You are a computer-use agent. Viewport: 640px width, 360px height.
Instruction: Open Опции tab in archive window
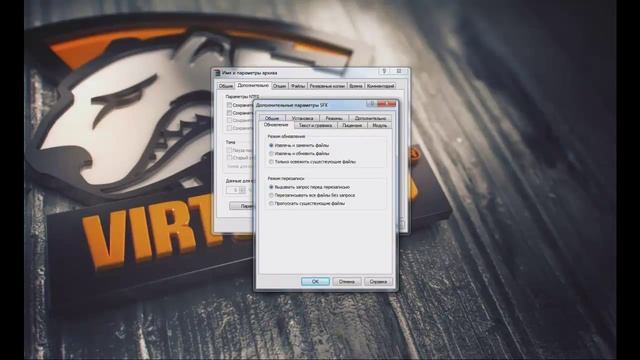(280, 86)
